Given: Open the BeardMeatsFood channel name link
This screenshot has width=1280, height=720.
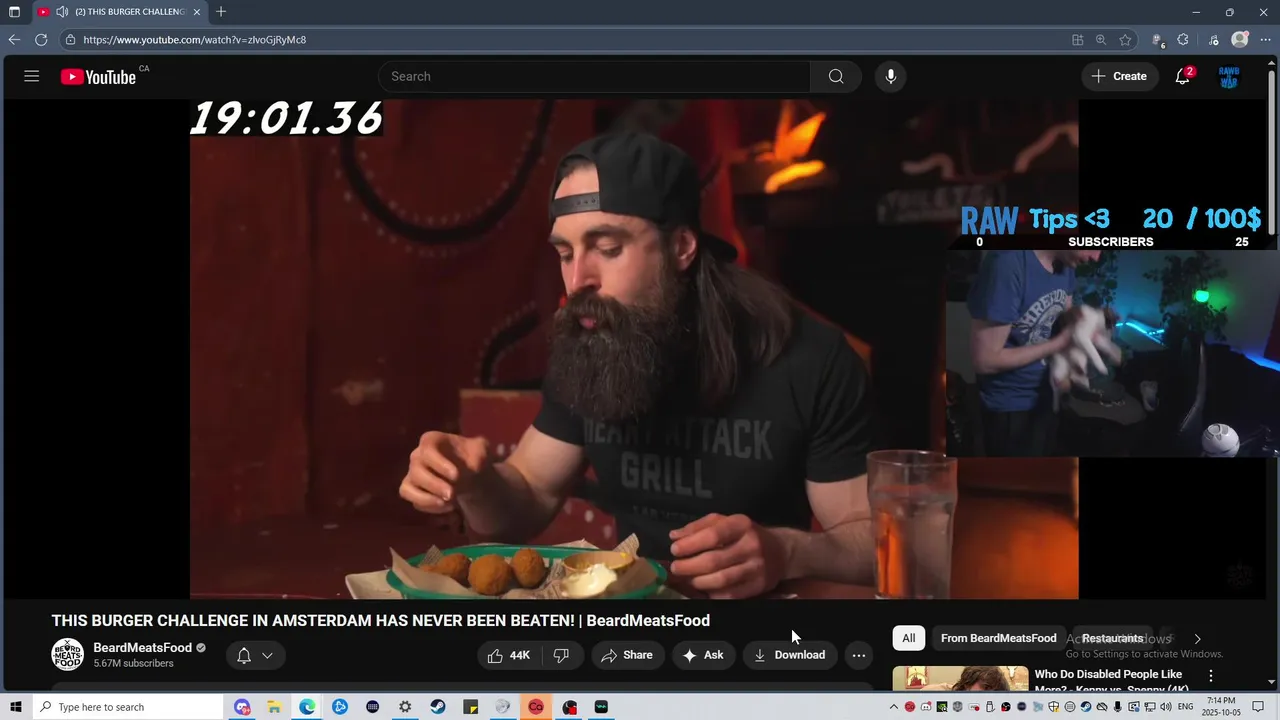Looking at the screenshot, I should (143, 648).
